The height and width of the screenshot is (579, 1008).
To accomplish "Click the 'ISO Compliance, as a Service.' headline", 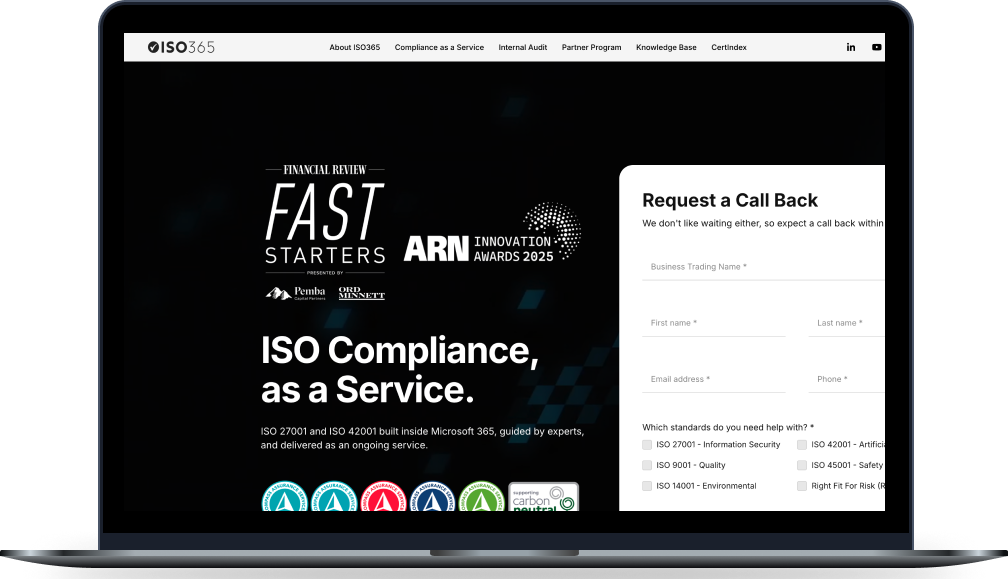I will click(x=400, y=370).
